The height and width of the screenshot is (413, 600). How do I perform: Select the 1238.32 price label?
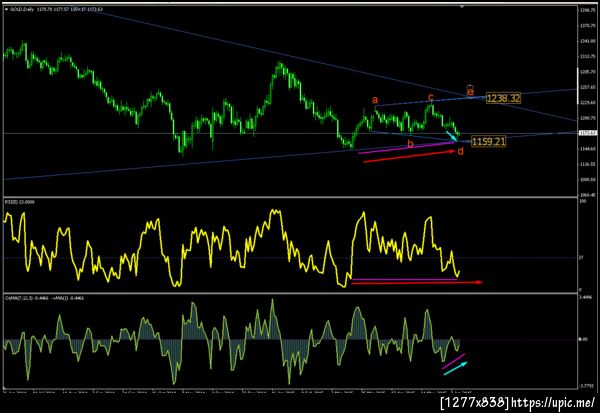[503, 98]
